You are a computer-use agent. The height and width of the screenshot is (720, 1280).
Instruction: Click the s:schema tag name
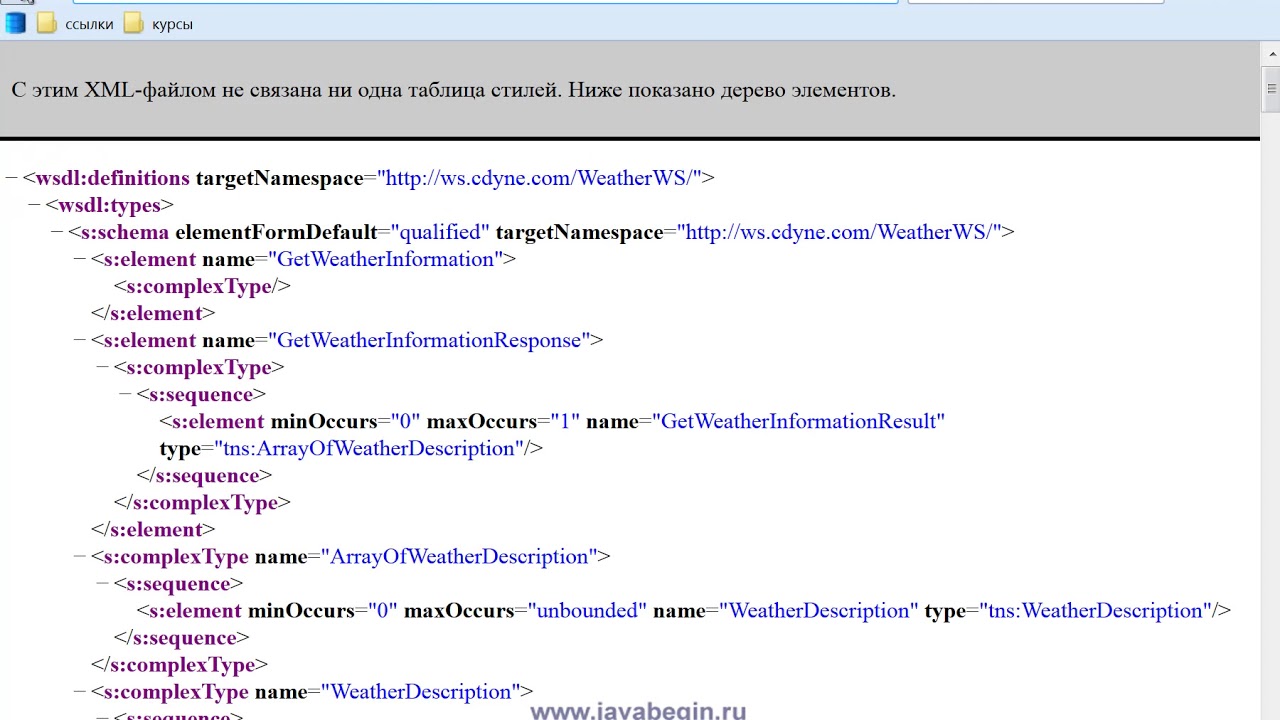click(x=125, y=232)
